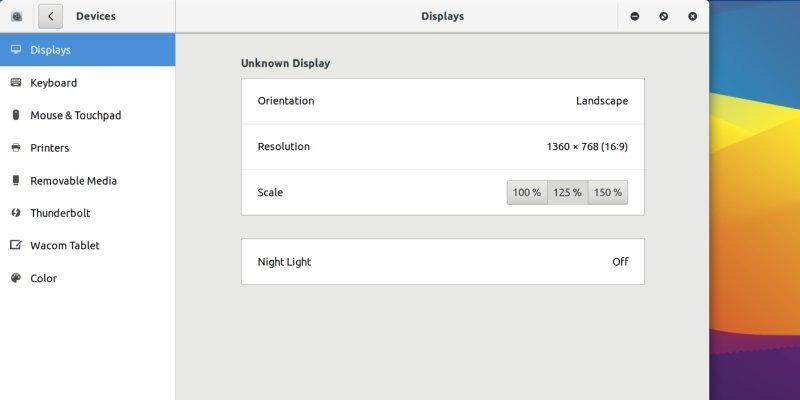Click the Keyboard icon in sidebar
800x400 pixels.
16,83
